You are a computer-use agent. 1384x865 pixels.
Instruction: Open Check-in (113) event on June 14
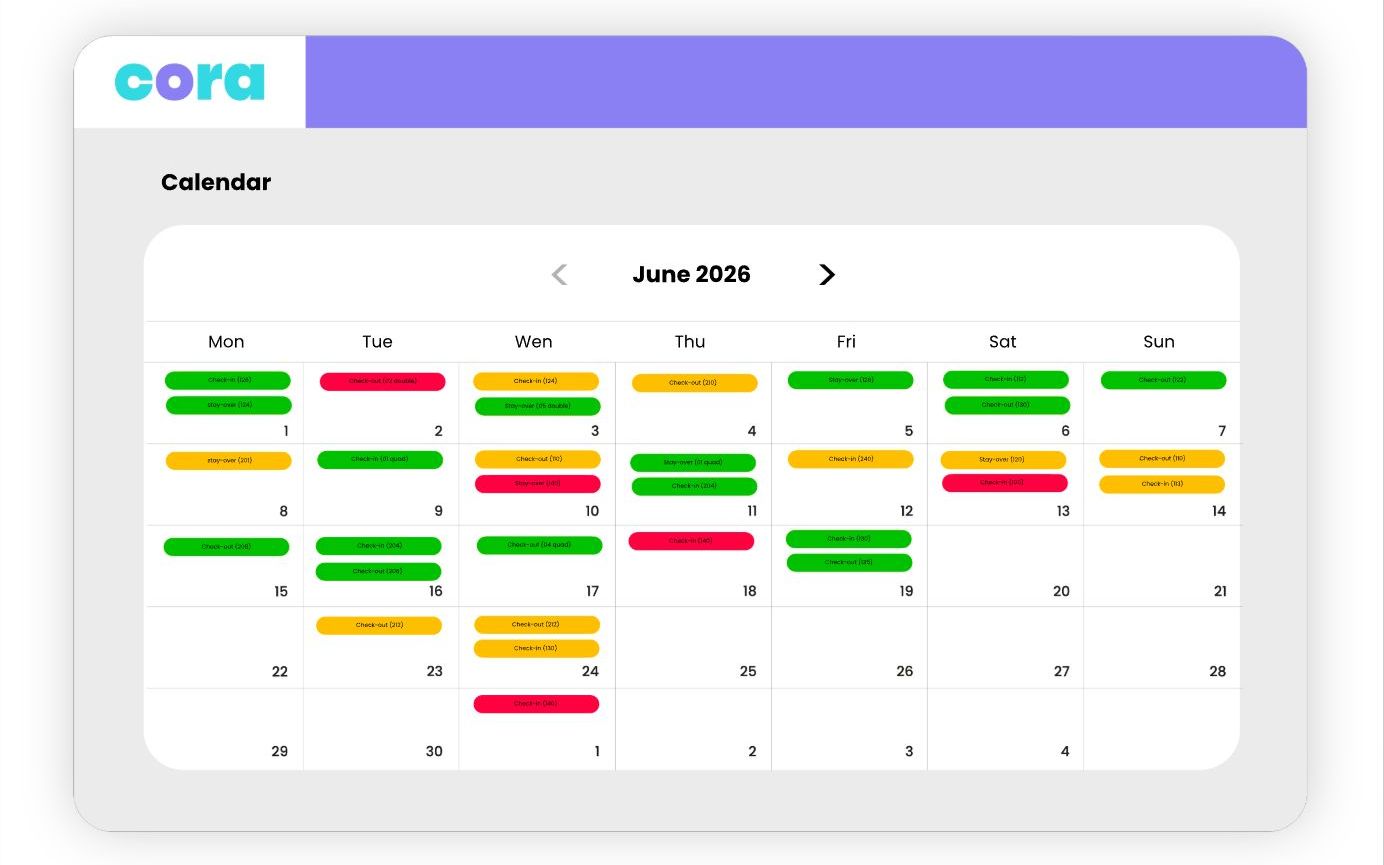pyautogui.click(x=1162, y=484)
